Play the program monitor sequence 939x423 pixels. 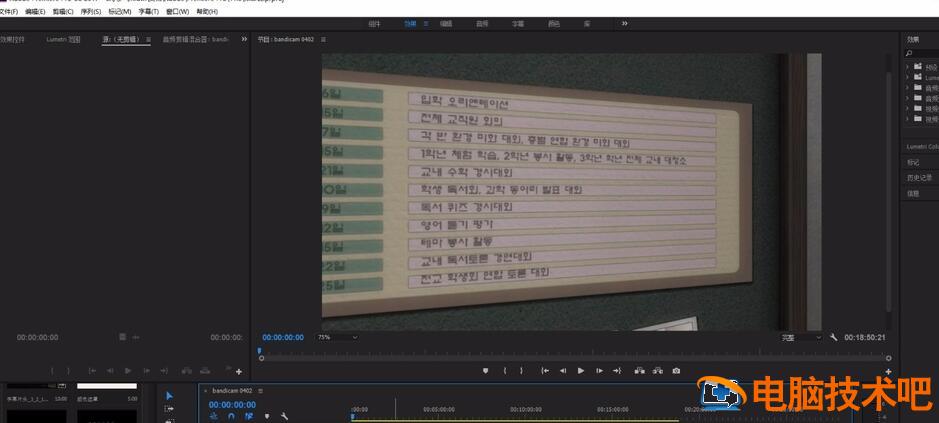pyautogui.click(x=580, y=371)
